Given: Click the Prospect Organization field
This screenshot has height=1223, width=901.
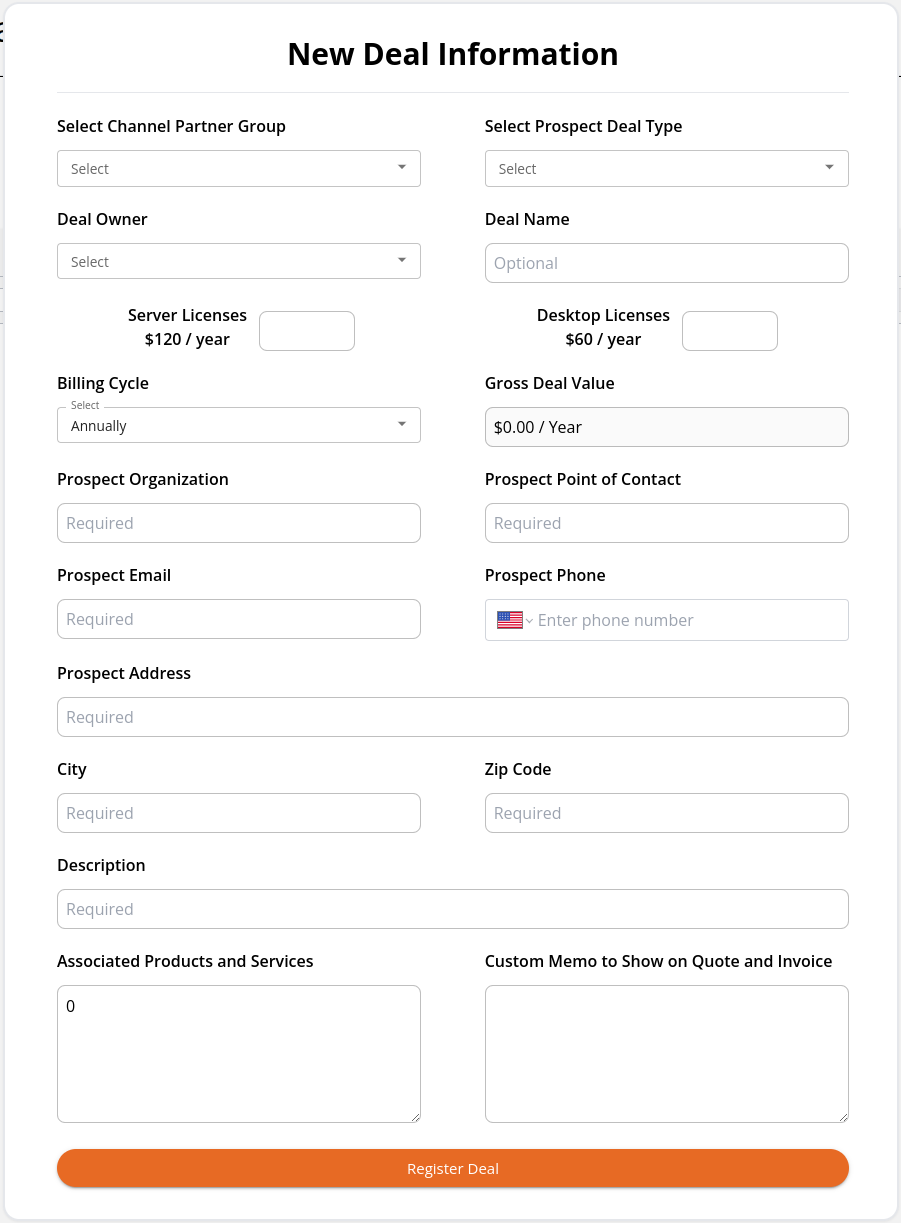Looking at the screenshot, I should pos(239,523).
